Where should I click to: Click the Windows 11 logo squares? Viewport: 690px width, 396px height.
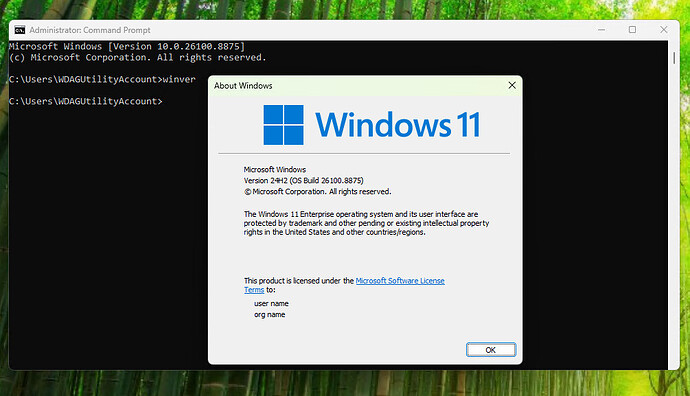[x=283, y=125]
